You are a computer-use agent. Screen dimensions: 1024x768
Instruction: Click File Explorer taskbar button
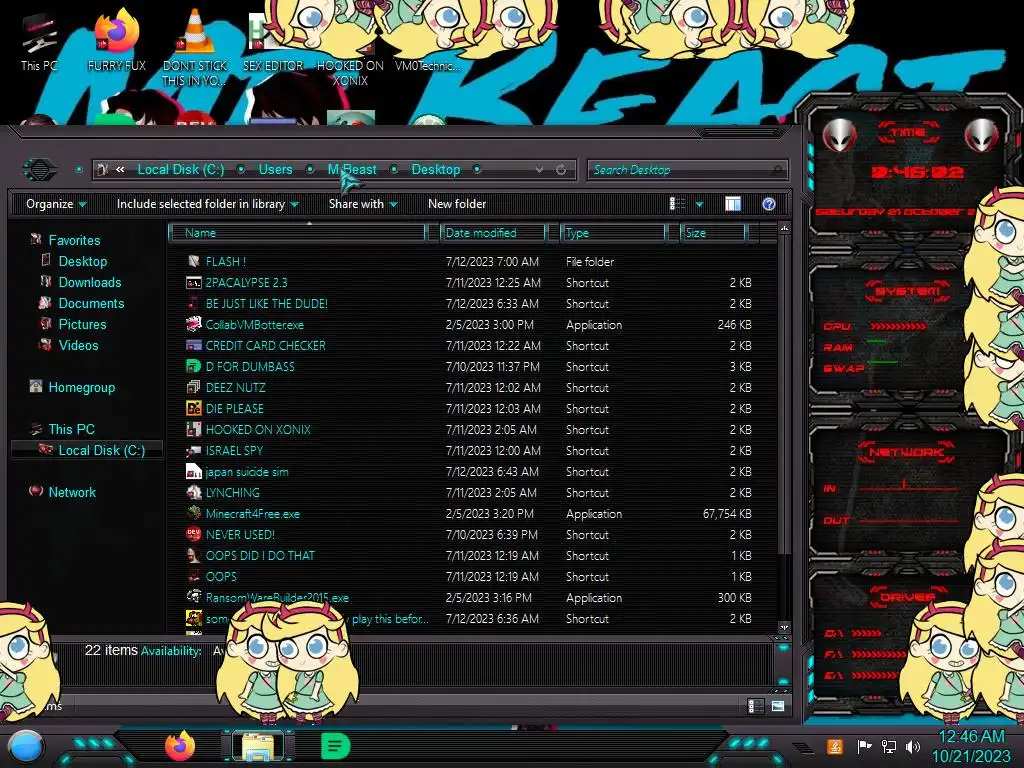(259, 746)
